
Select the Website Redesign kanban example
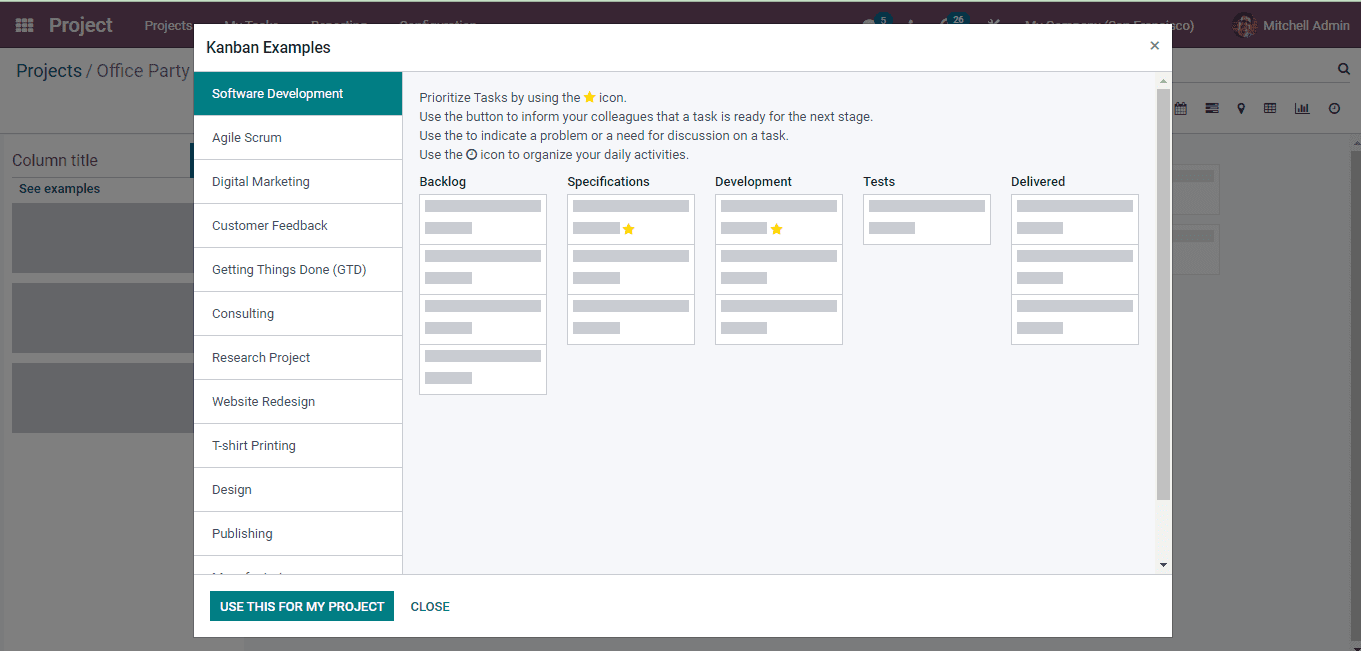pos(263,401)
